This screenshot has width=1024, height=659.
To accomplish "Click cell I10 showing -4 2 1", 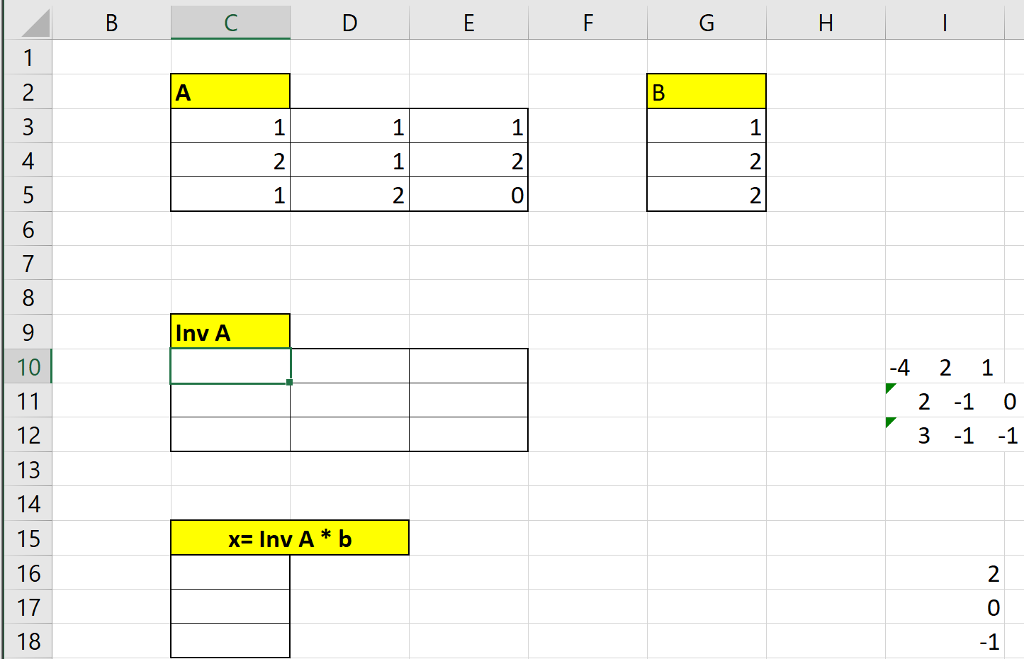I will [x=944, y=367].
